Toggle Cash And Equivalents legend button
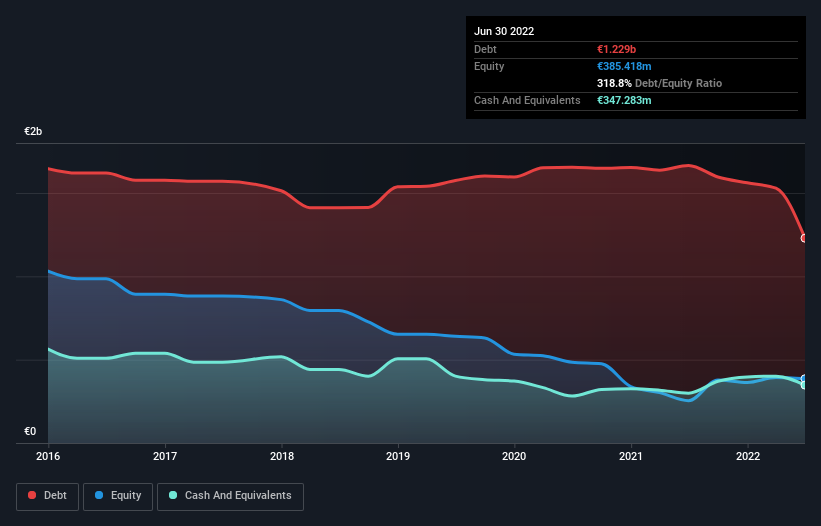Screen dimensions: 821x526 (x=230, y=496)
